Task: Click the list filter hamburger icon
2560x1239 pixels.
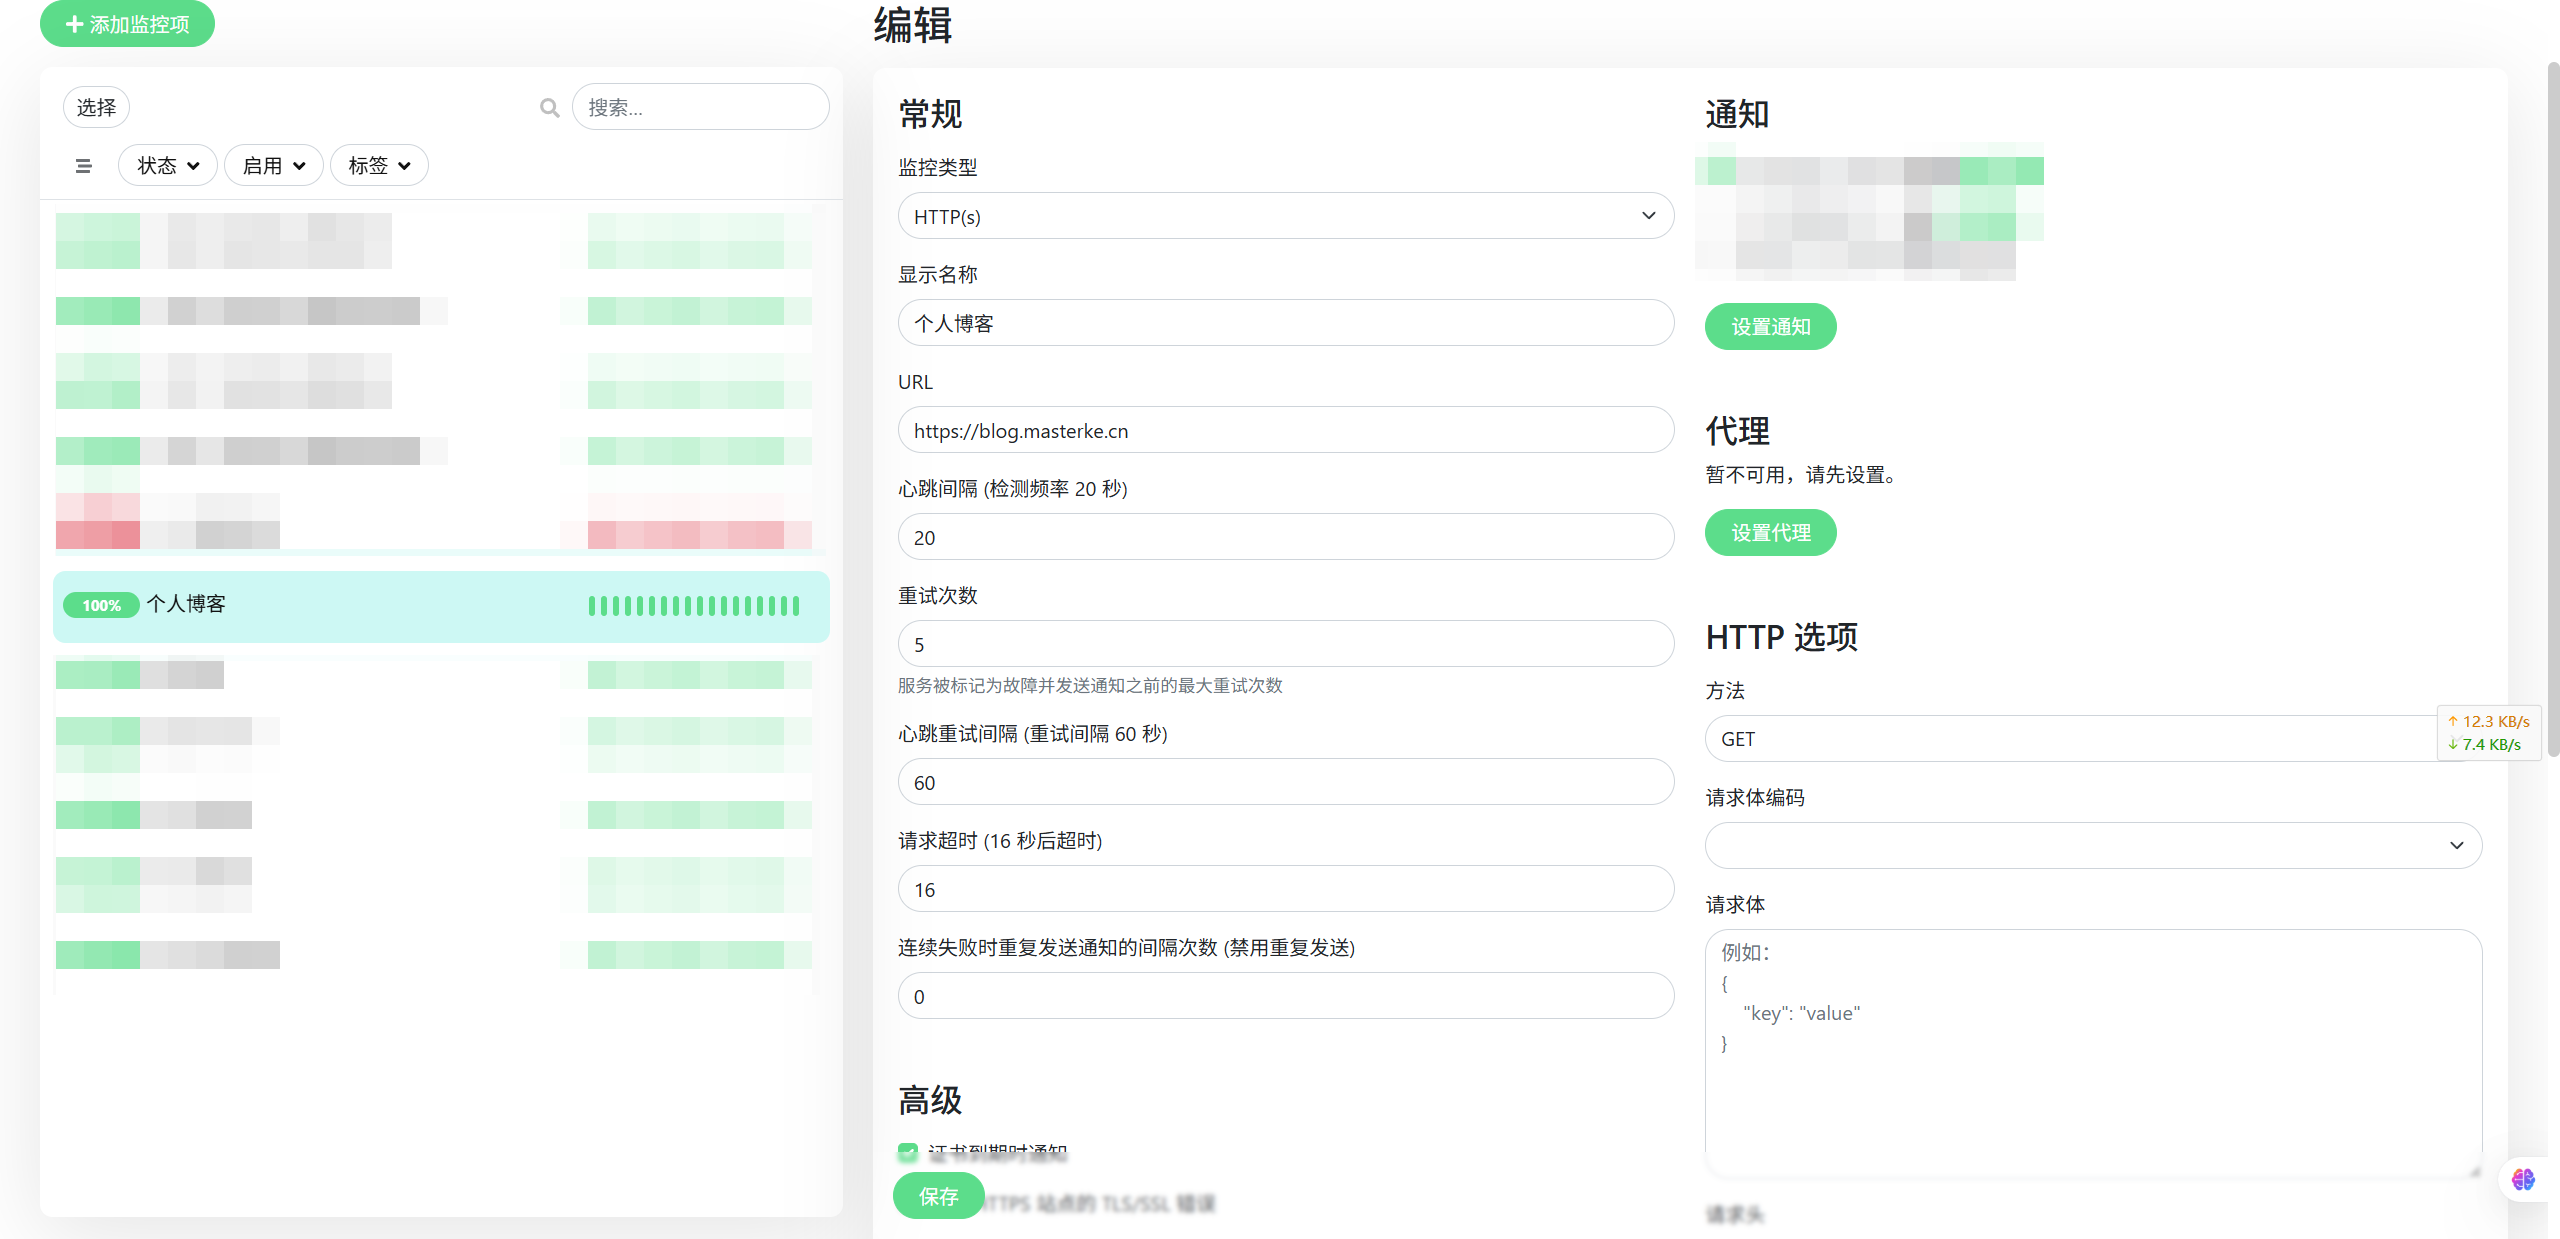Action: [83, 166]
